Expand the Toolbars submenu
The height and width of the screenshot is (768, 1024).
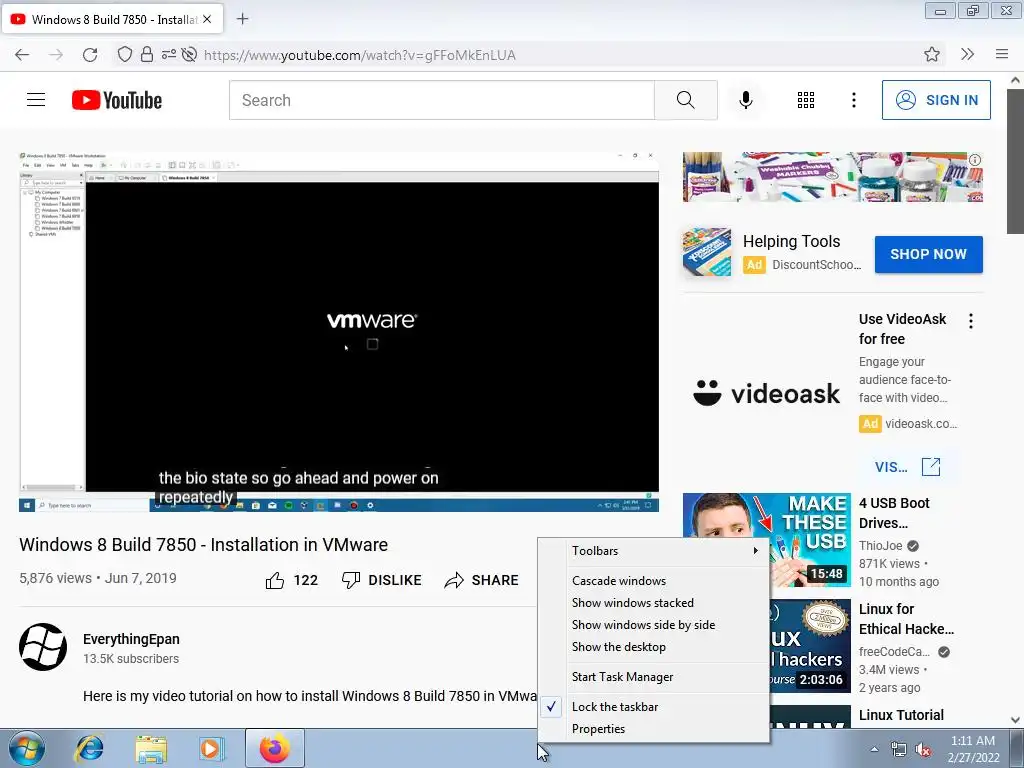653,551
